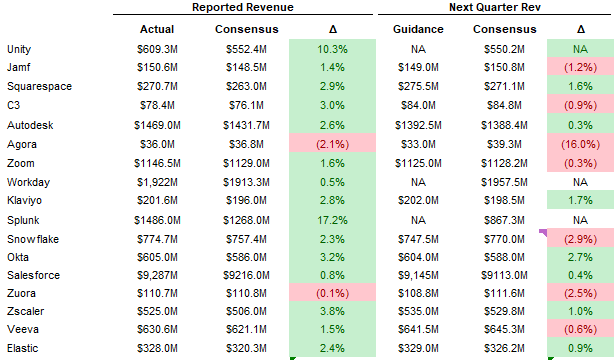Click the purple comment marker beside Snowflake's next-quarter delta
614x360 pixels.
point(543,233)
